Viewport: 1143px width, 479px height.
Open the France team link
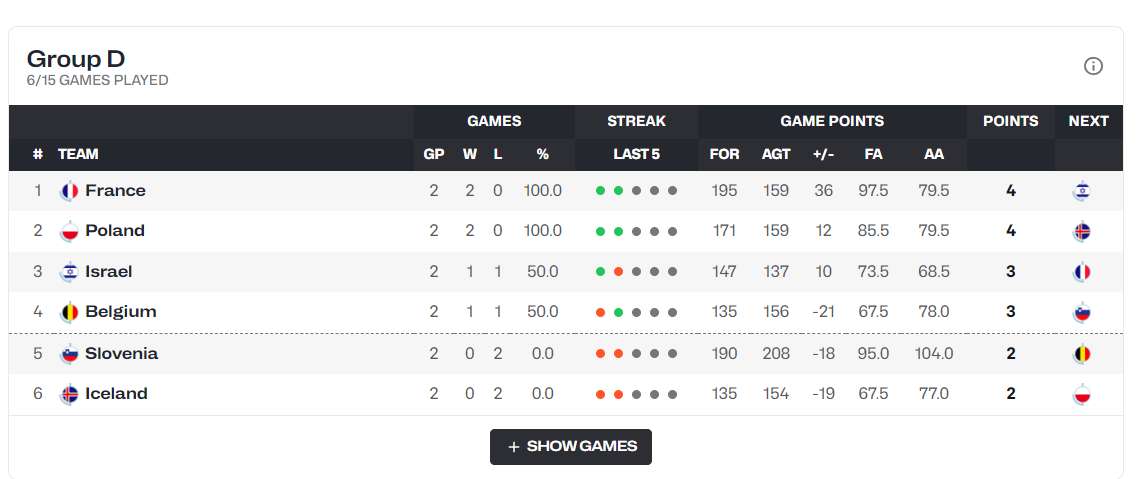point(115,190)
